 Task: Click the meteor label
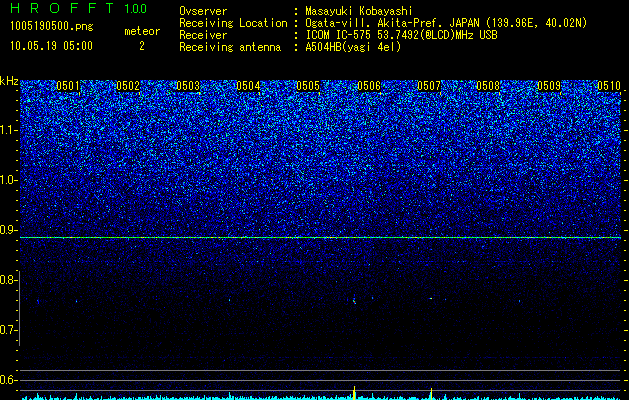pyautogui.click(x=142, y=31)
